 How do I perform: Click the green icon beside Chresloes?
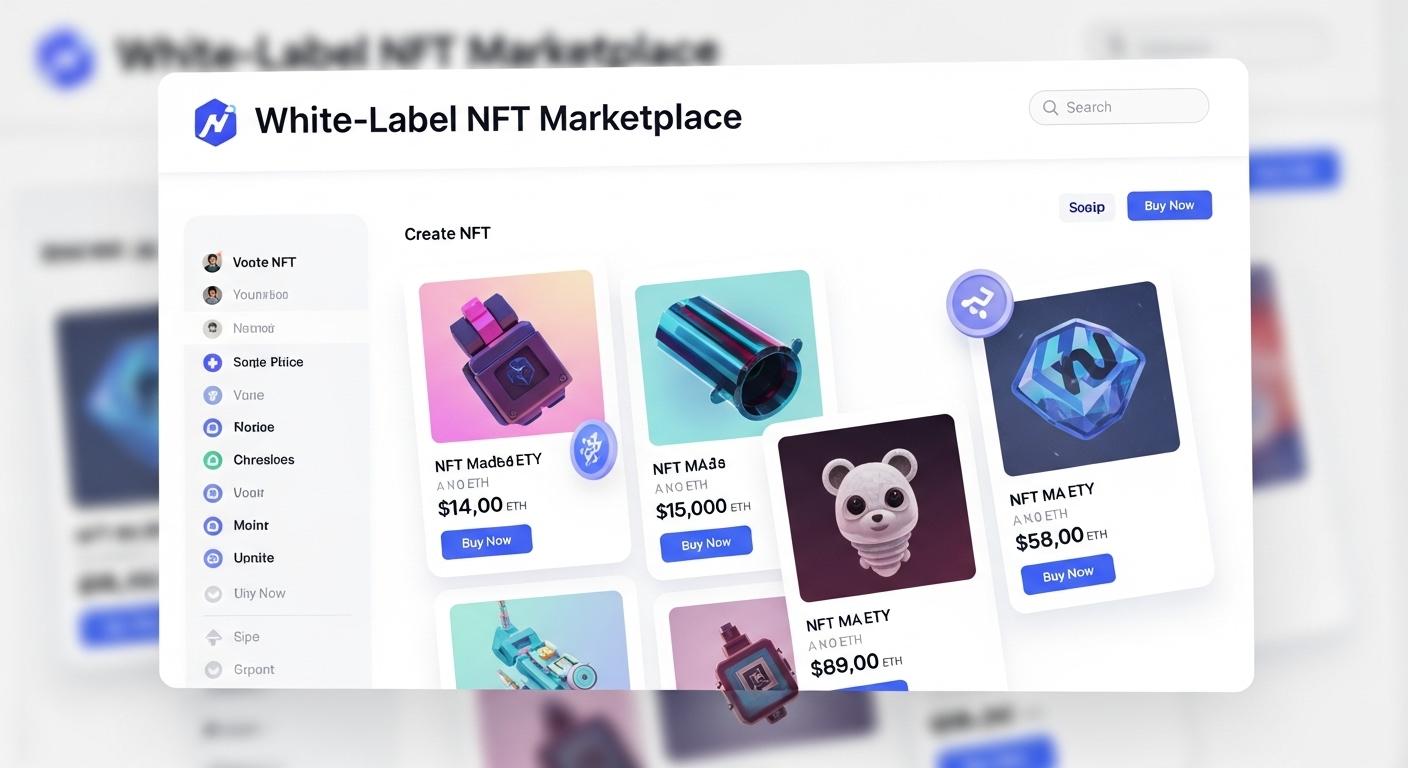pyautogui.click(x=212, y=460)
